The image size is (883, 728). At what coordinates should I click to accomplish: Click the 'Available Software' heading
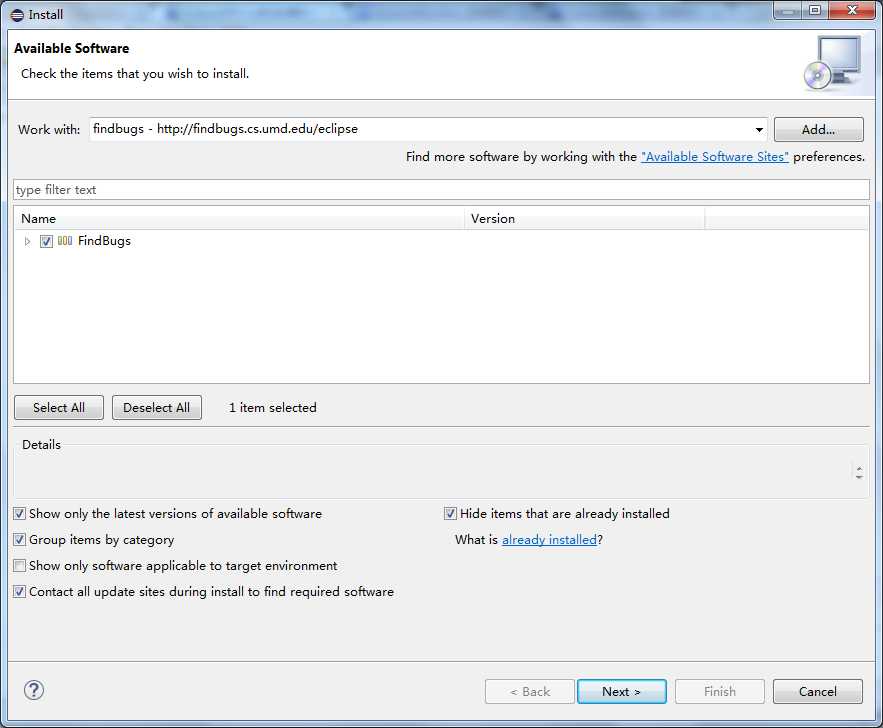pyautogui.click(x=72, y=48)
